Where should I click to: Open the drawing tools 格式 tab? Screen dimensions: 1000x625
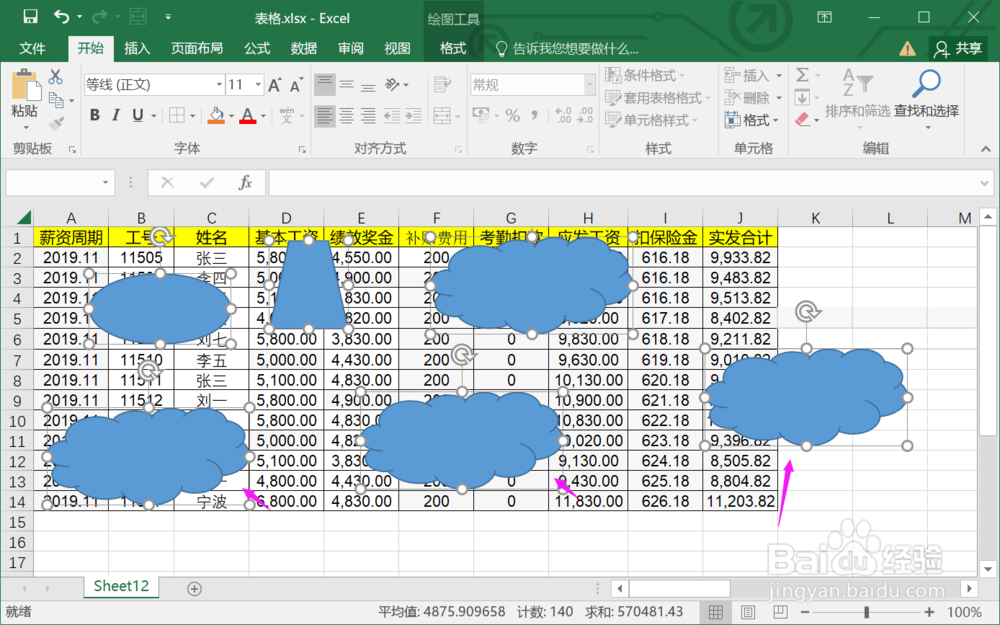click(453, 48)
